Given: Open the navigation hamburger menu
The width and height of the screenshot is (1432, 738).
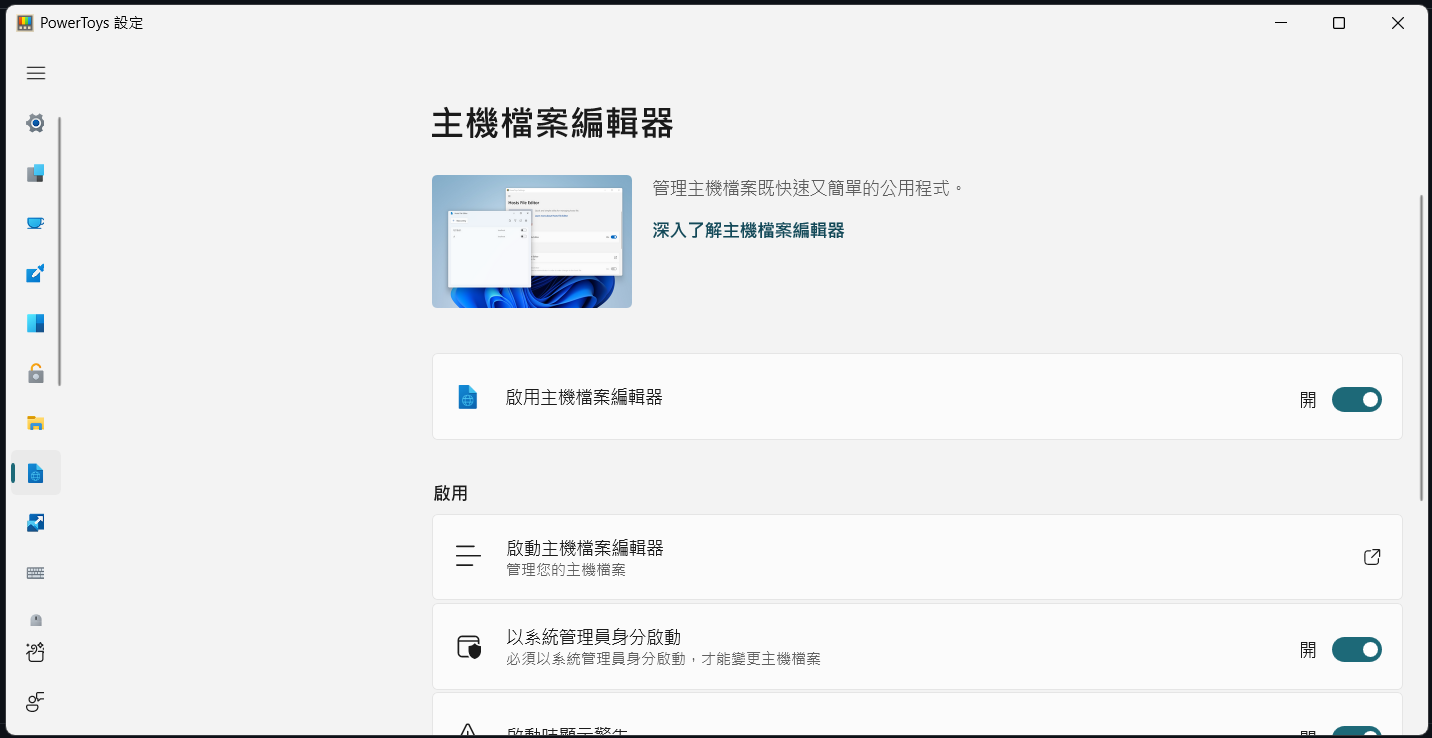Looking at the screenshot, I should [35, 73].
